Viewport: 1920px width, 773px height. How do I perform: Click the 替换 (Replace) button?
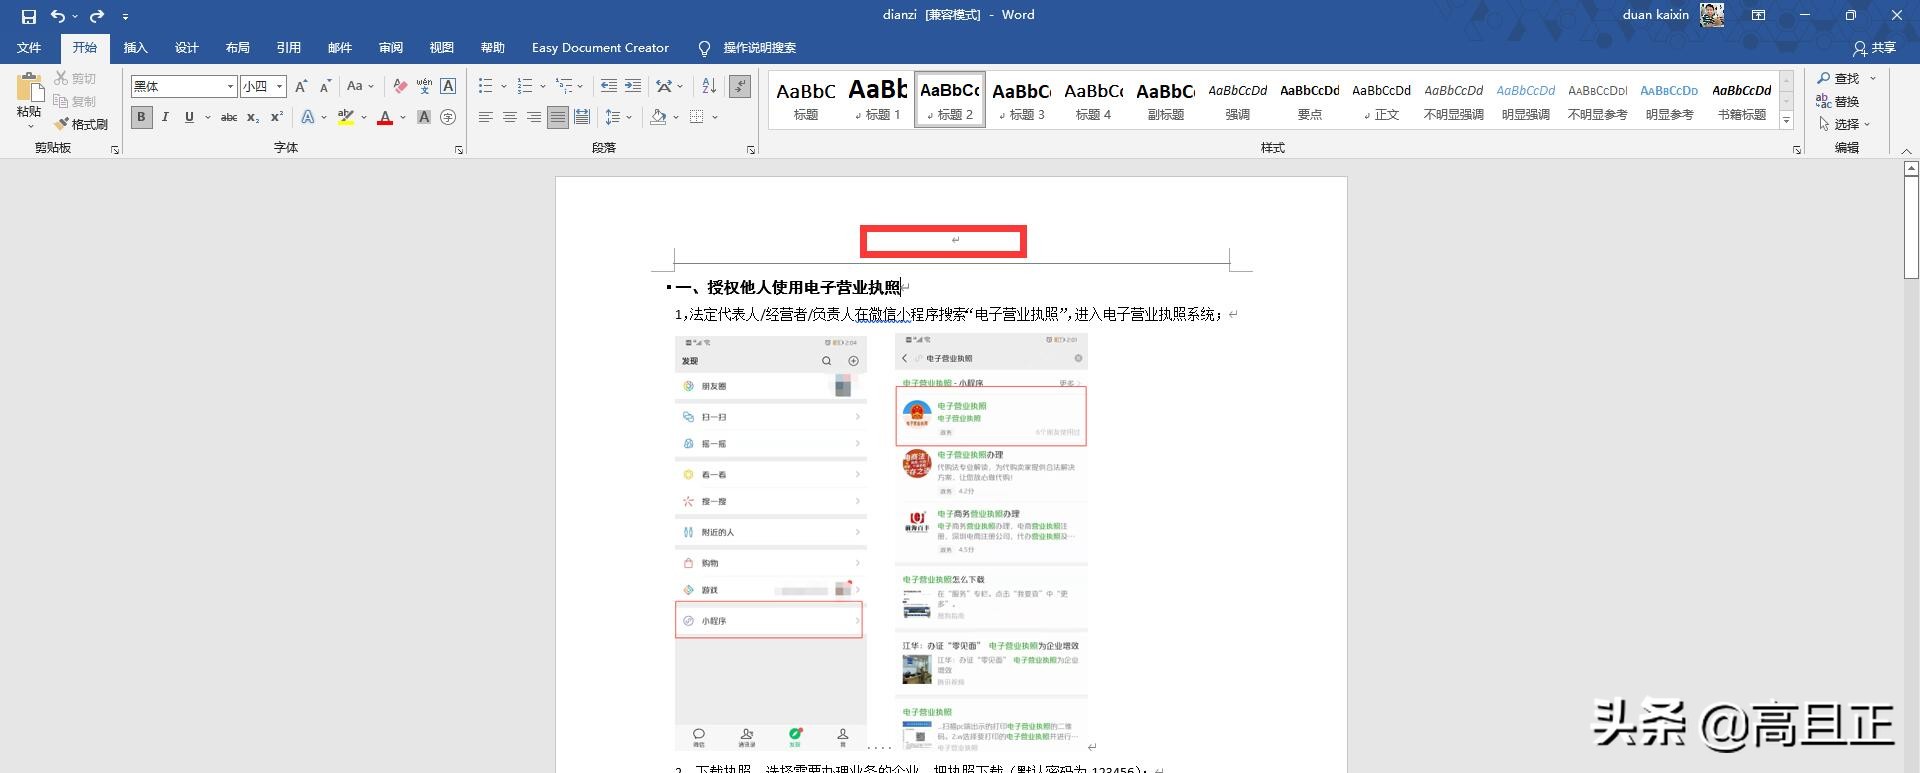tap(1838, 101)
